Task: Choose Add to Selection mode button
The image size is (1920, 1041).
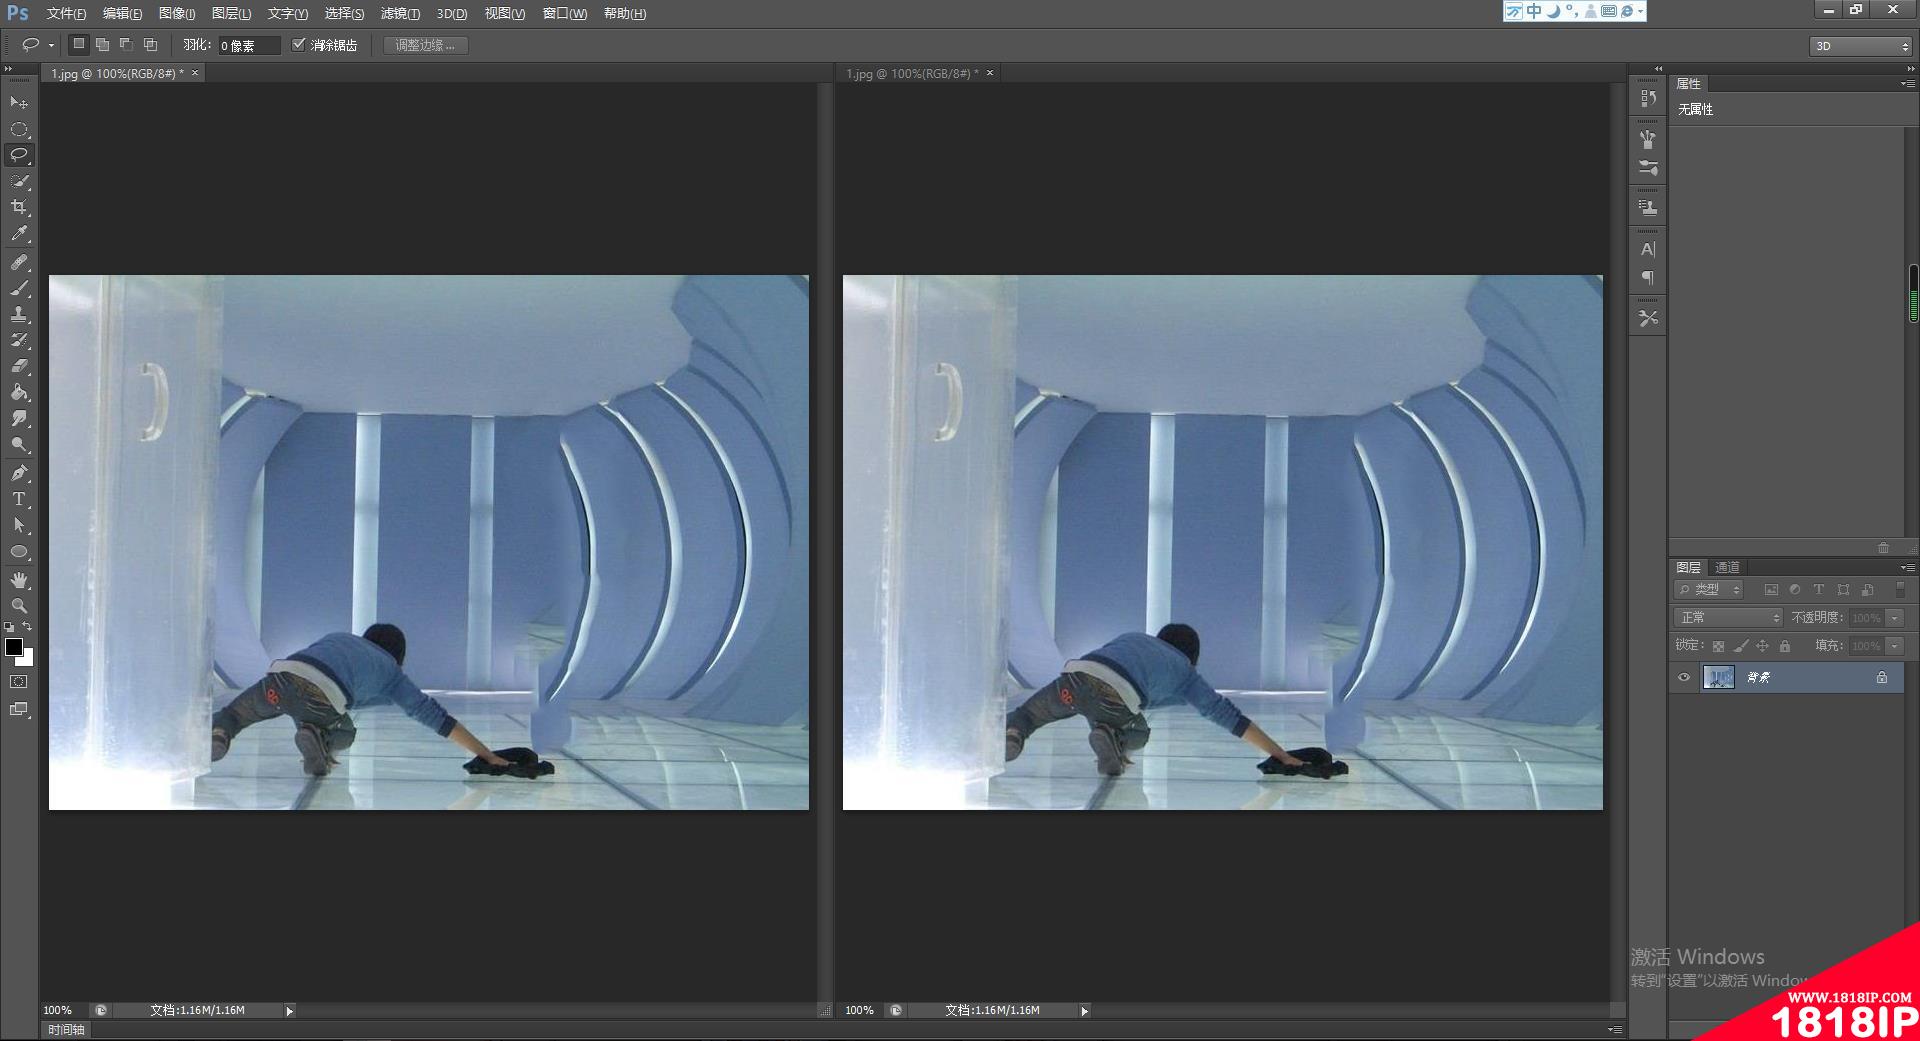Action: click(x=102, y=44)
